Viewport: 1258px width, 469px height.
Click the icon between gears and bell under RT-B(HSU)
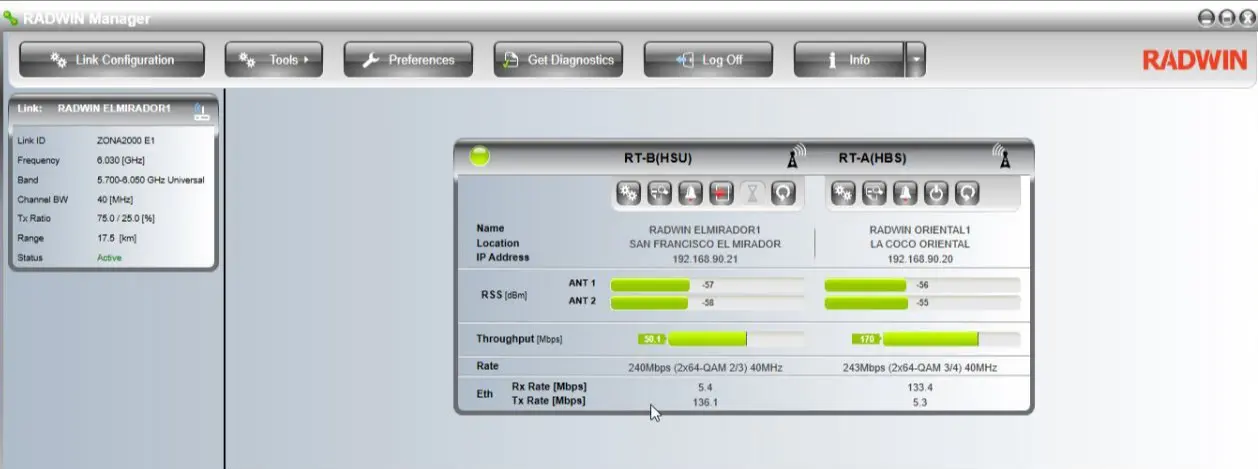pos(659,192)
